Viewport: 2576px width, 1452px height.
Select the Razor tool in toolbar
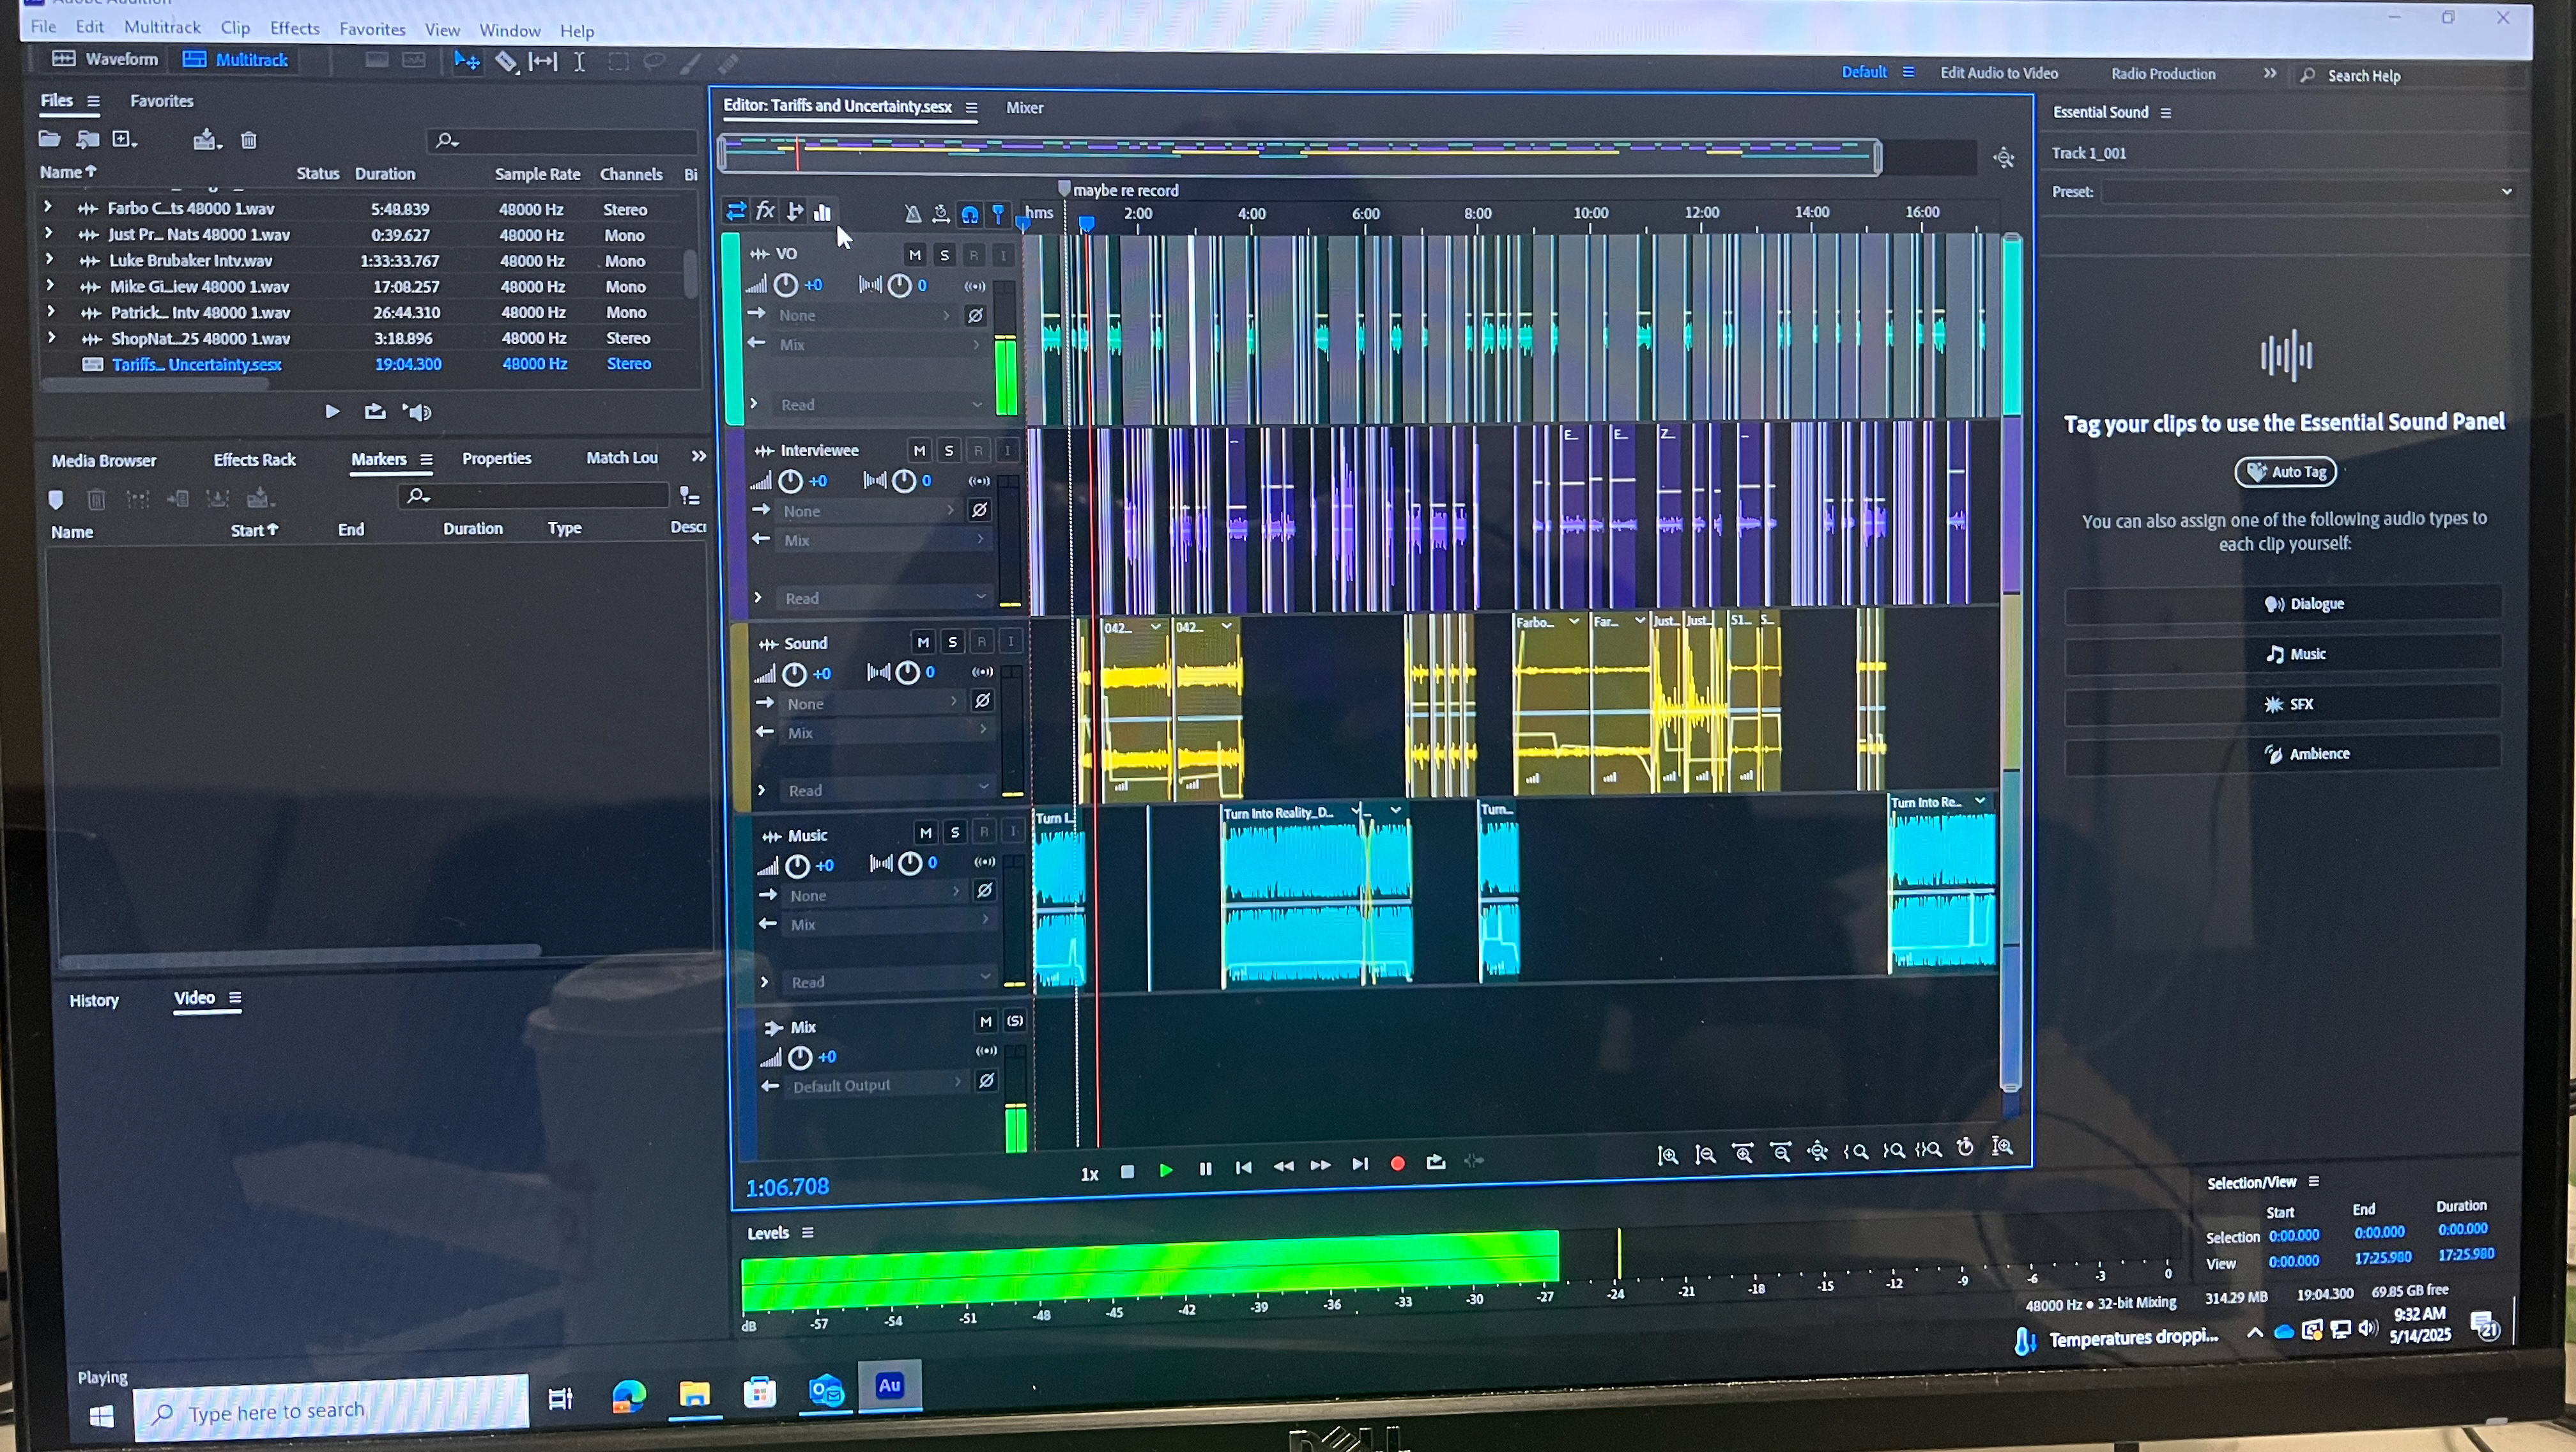pyautogui.click(x=506, y=62)
